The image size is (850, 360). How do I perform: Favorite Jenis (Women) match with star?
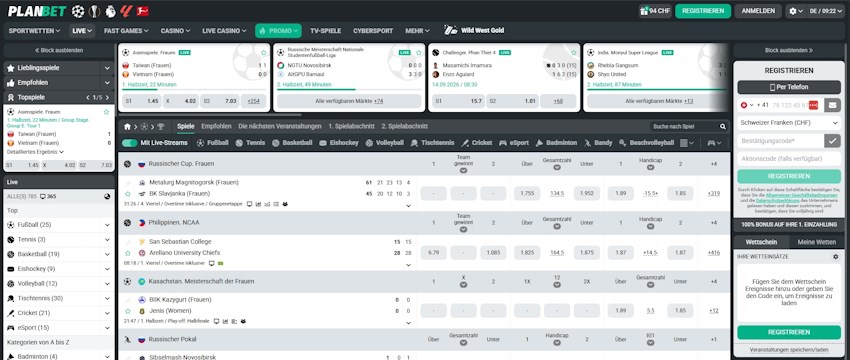coord(128,311)
